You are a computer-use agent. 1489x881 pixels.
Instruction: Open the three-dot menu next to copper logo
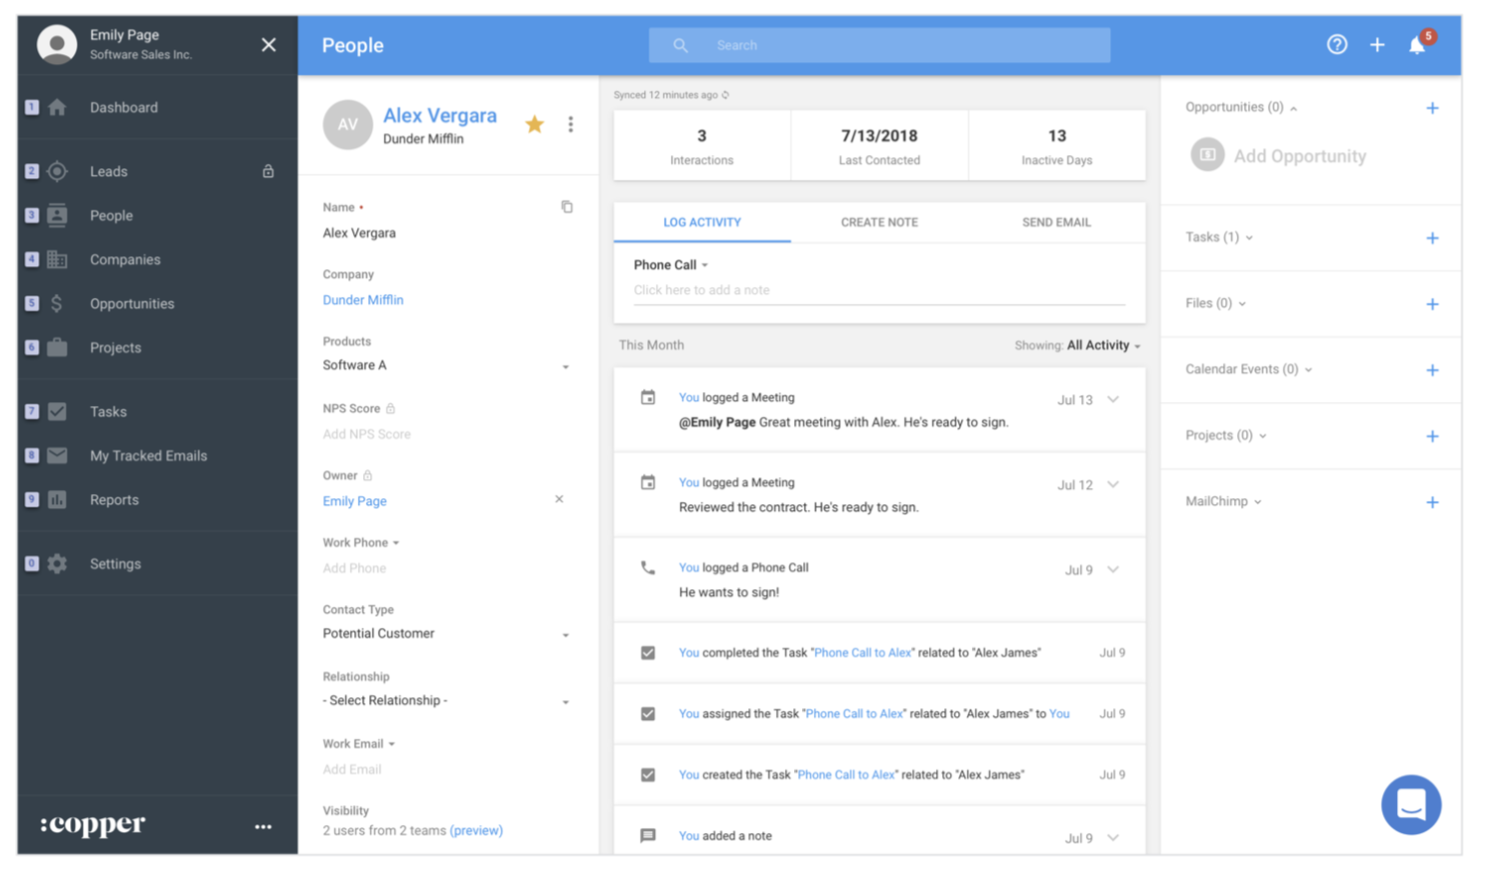(263, 827)
